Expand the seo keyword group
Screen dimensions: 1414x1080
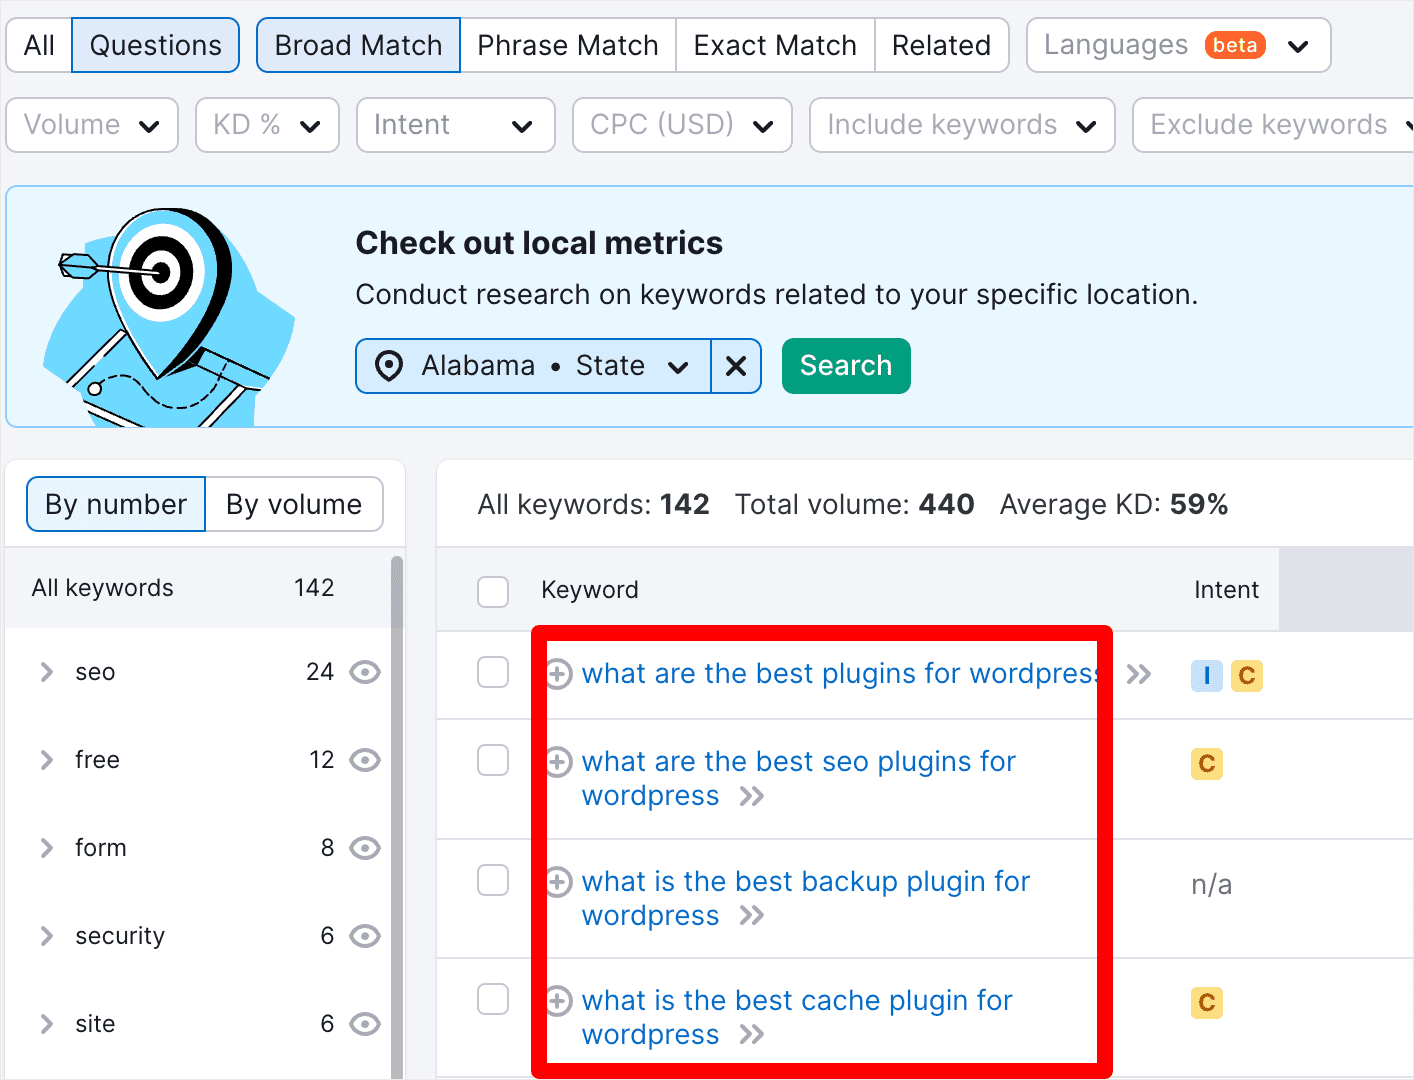coord(46,672)
